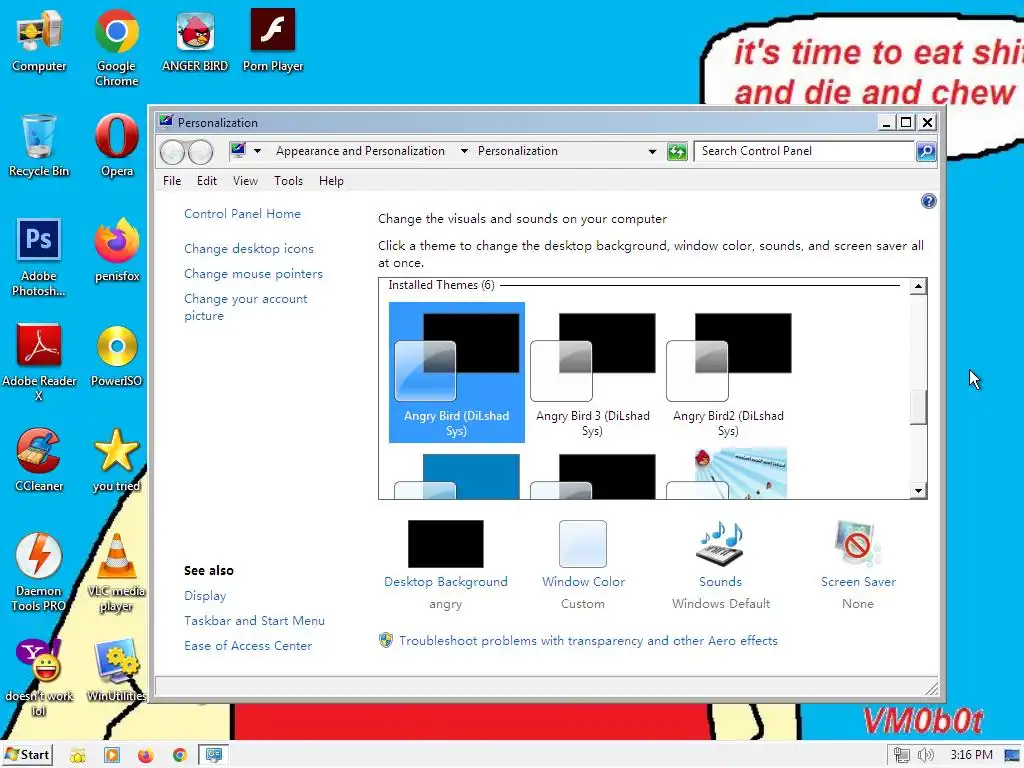Expand the Appearance and Personalization breadcrumb arrow
Viewport: 1024px width, 768px height.
(x=464, y=151)
